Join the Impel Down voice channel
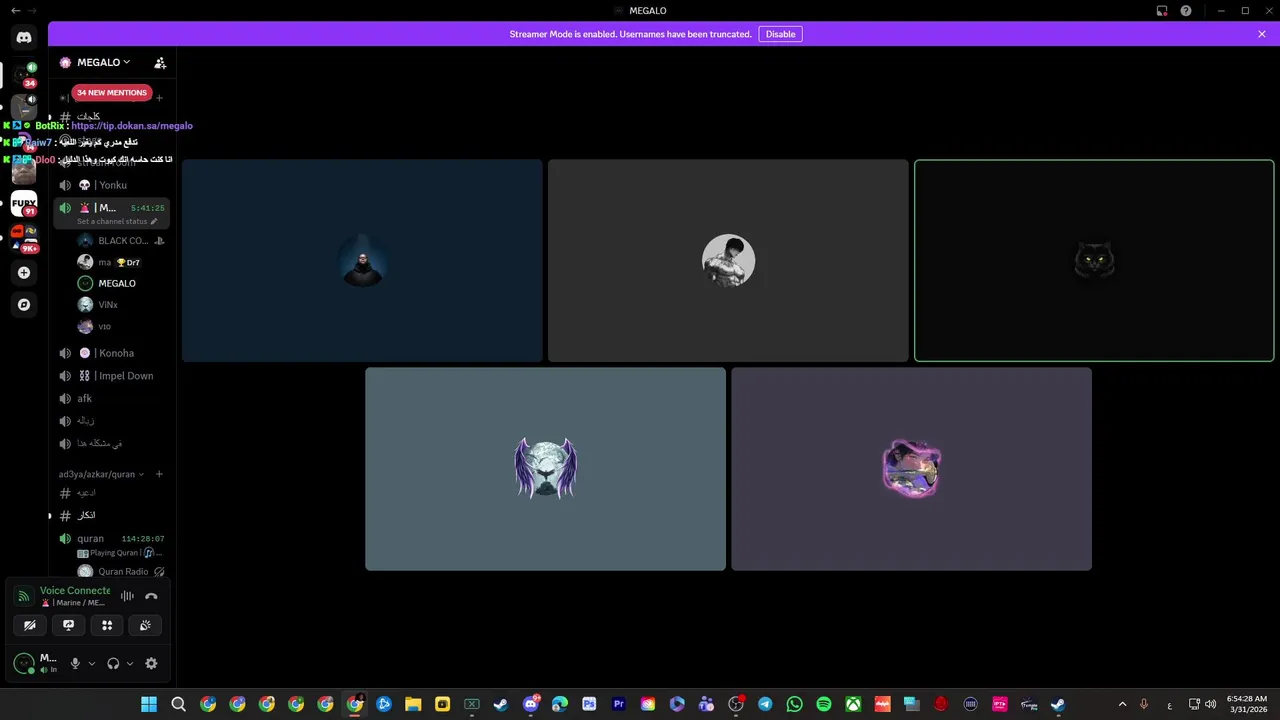Viewport: 1280px width, 720px height. 111,376
